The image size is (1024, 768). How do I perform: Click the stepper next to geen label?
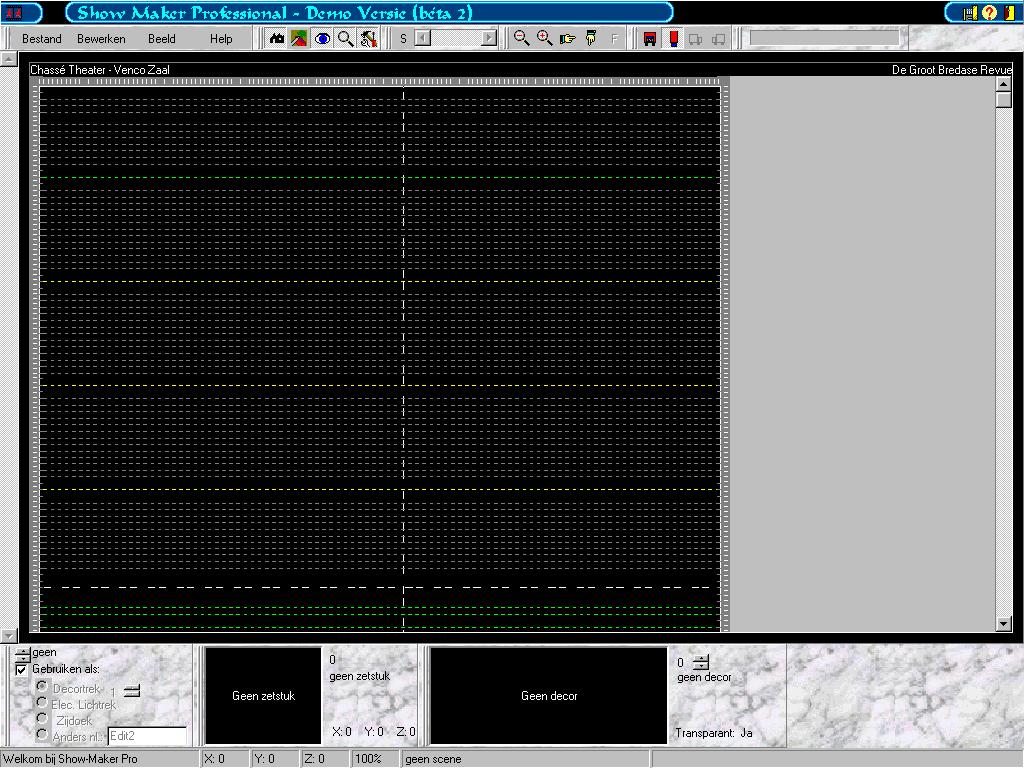point(23,654)
